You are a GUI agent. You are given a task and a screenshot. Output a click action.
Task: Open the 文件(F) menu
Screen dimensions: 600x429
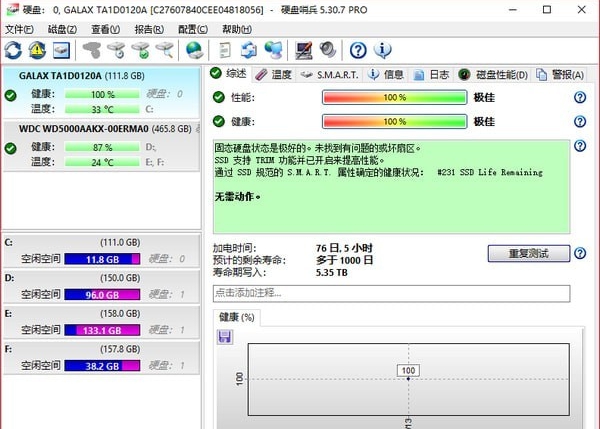pos(19,29)
